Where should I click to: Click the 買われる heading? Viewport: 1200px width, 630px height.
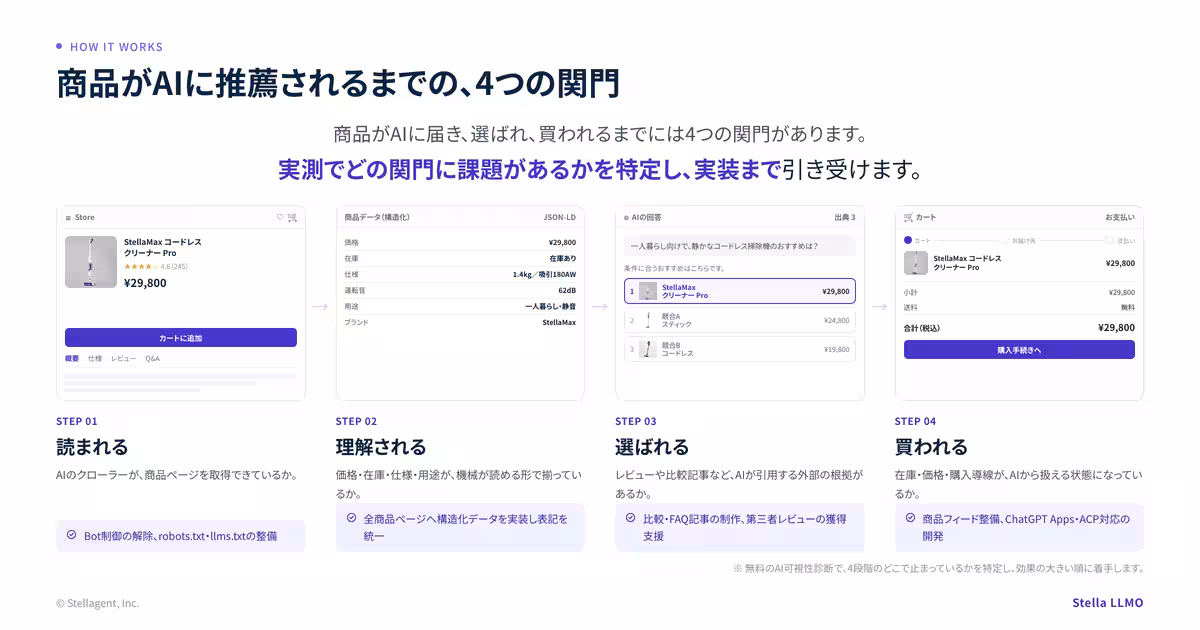click(931, 447)
